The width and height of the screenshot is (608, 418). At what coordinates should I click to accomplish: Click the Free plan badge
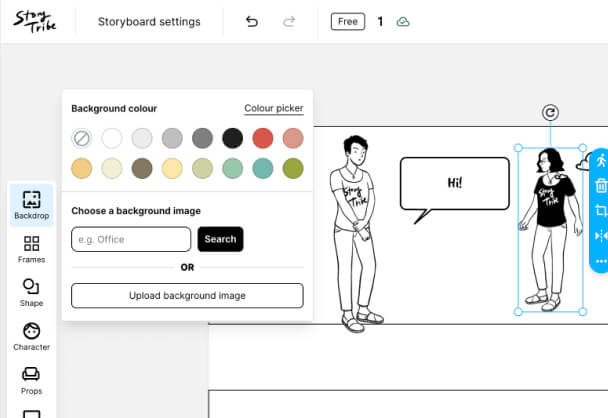pyautogui.click(x=348, y=21)
